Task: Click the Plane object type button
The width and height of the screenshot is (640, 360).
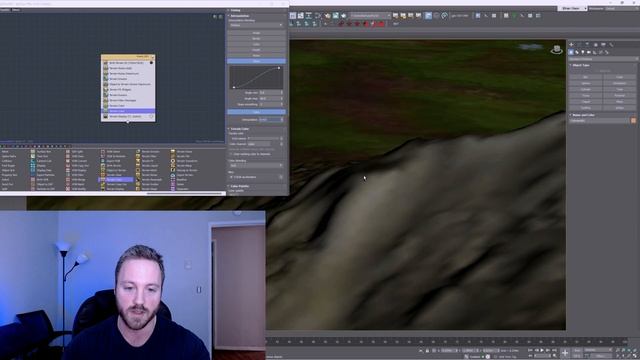Action: (620, 102)
